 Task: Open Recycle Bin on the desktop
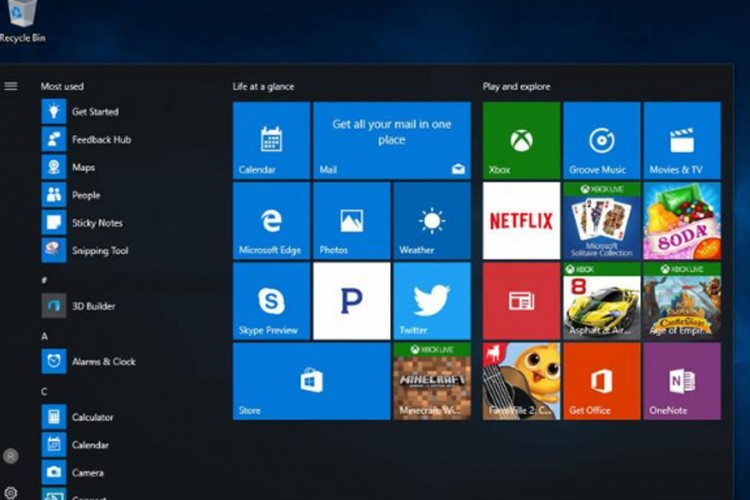pyautogui.click(x=22, y=22)
